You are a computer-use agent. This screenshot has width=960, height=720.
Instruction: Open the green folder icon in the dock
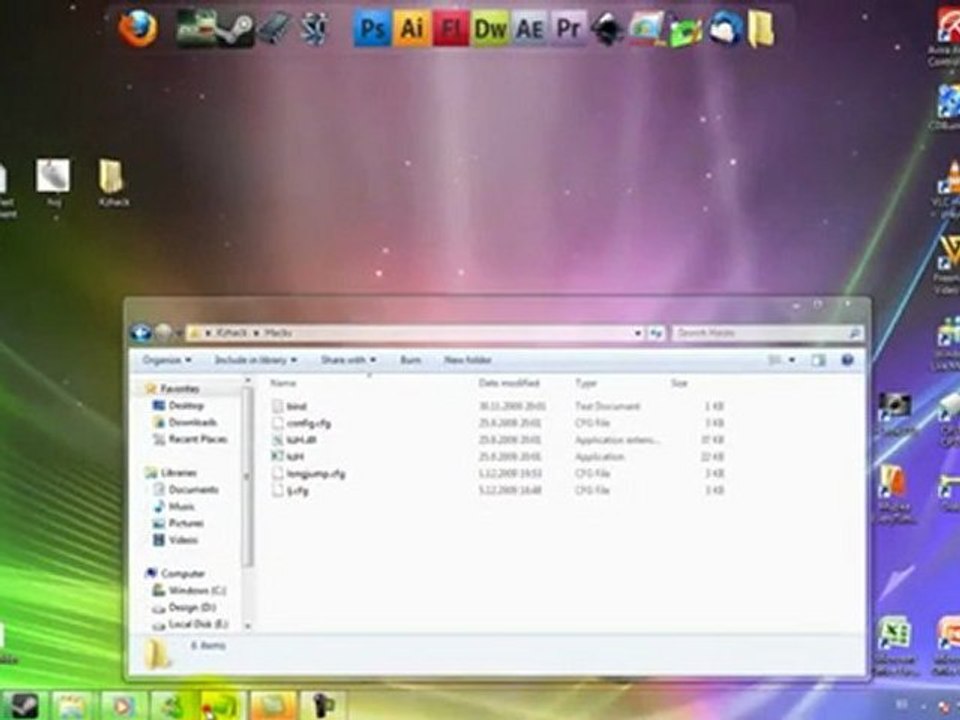(x=686, y=31)
